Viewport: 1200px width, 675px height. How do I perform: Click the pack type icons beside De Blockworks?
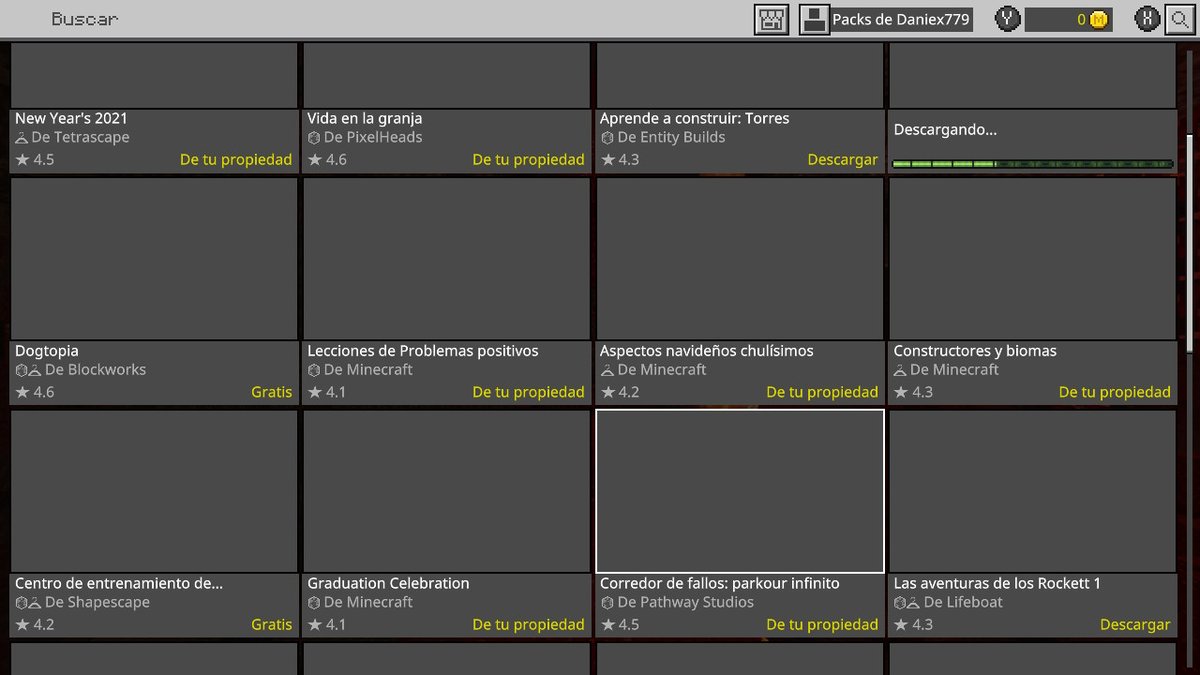[28, 370]
